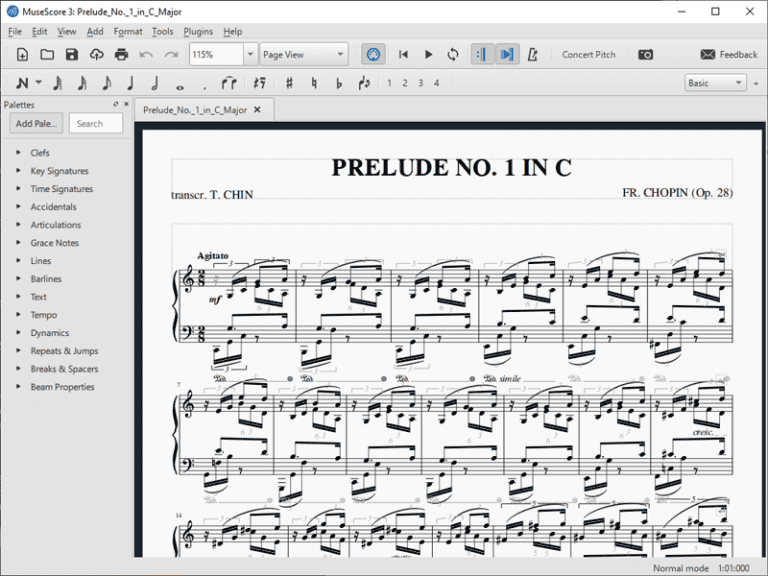Apply natural accidental
Screen dimensions: 768x576
coord(314,83)
